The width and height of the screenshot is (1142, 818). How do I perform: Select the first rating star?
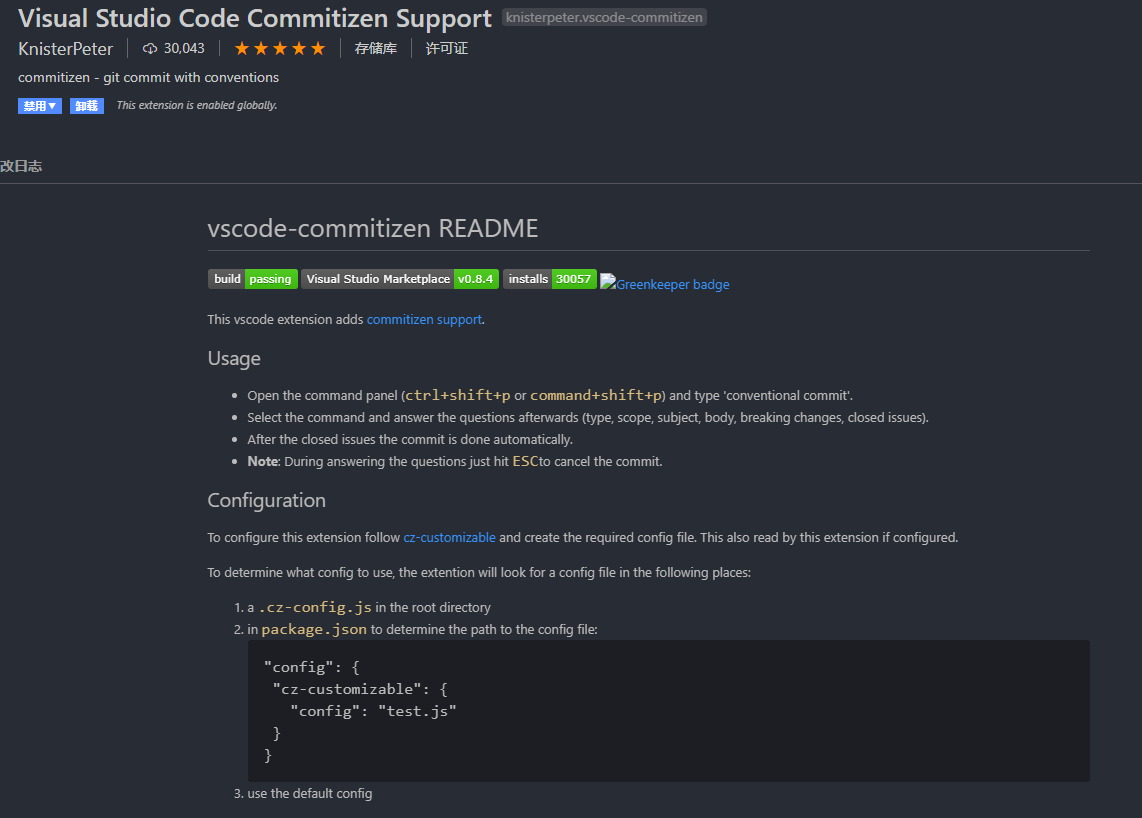[240, 47]
